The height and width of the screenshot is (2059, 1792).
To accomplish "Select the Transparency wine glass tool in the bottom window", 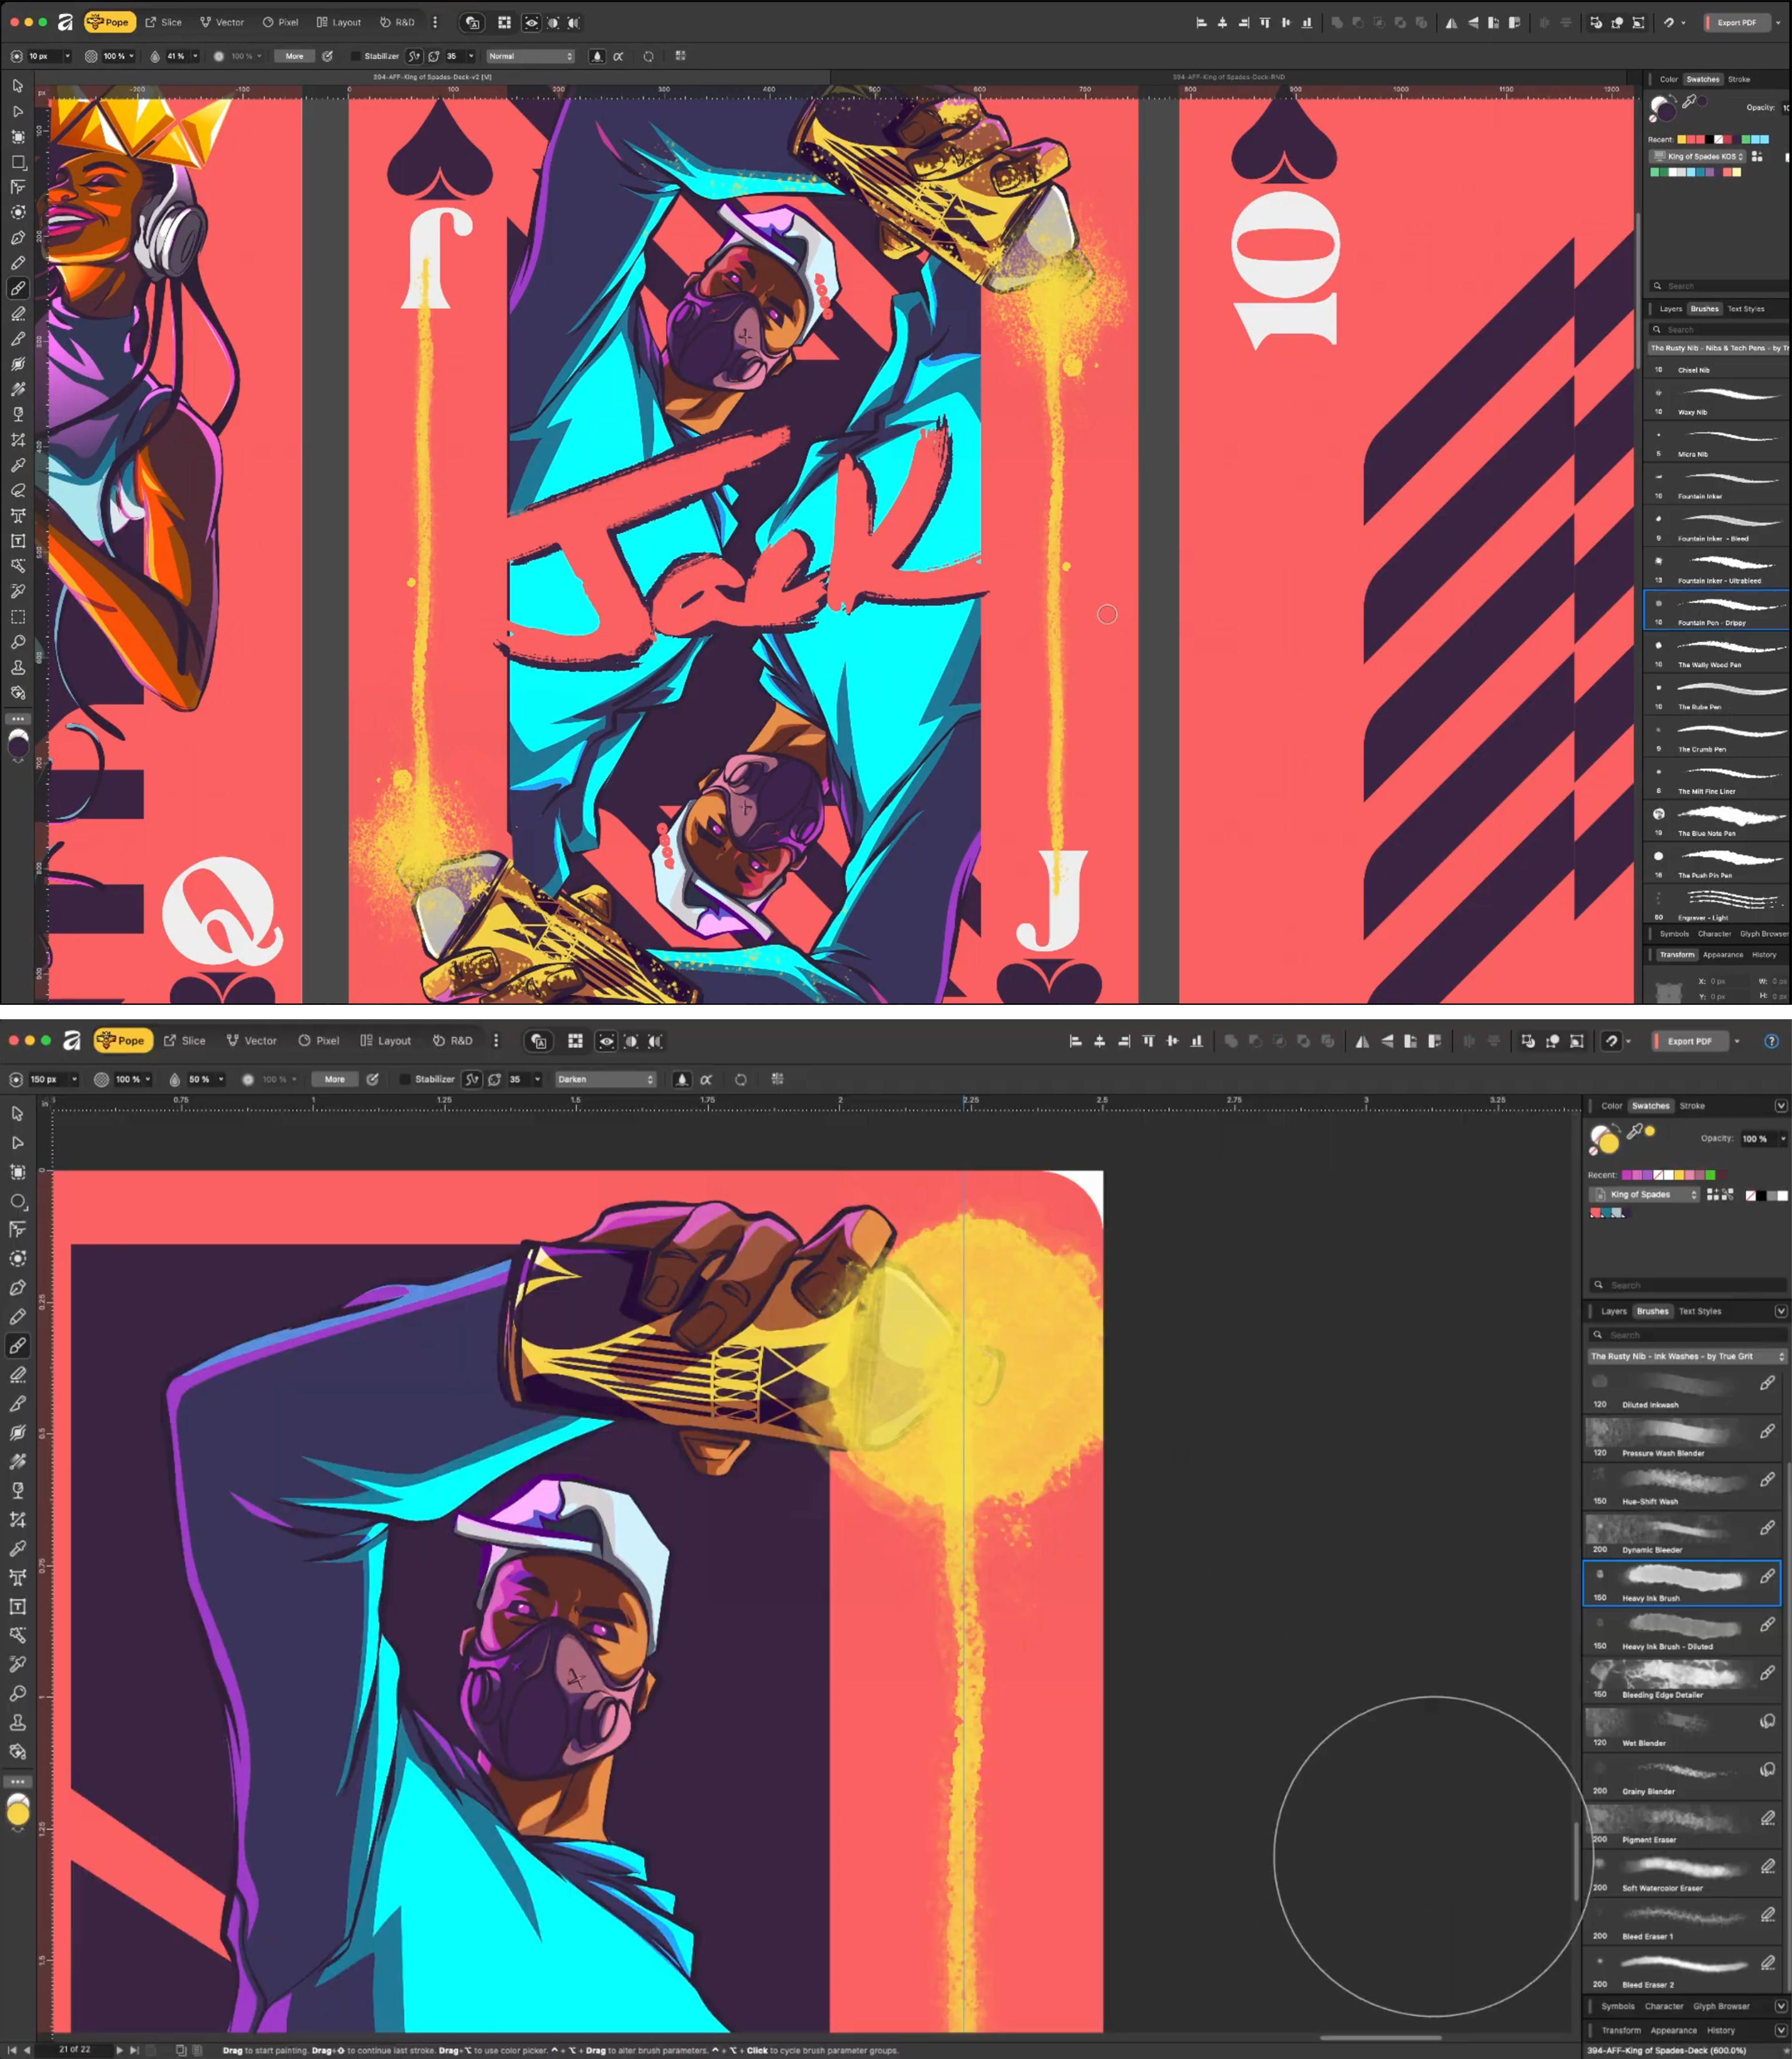I will (17, 1491).
